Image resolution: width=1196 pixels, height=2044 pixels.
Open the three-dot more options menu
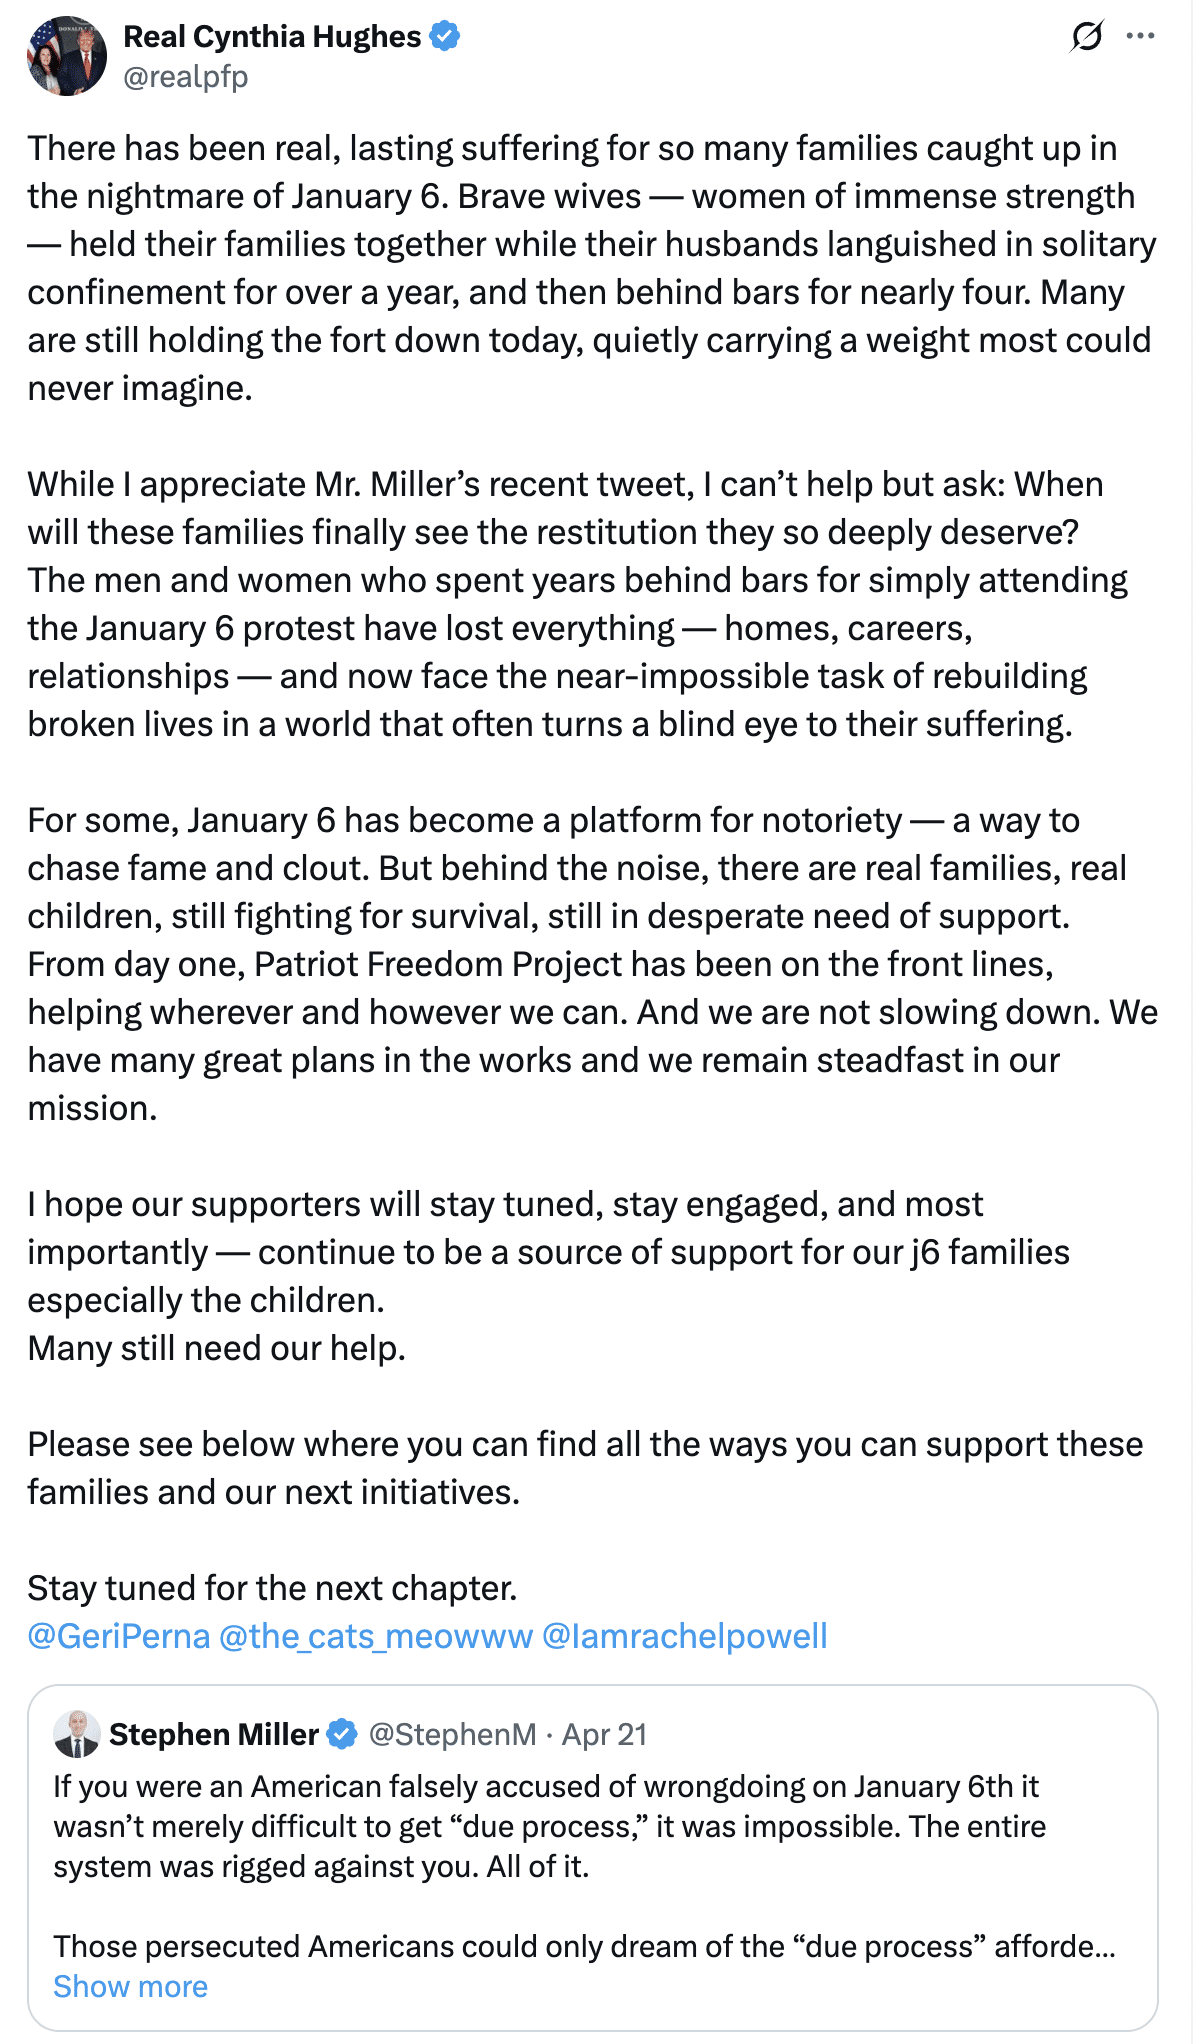1140,37
